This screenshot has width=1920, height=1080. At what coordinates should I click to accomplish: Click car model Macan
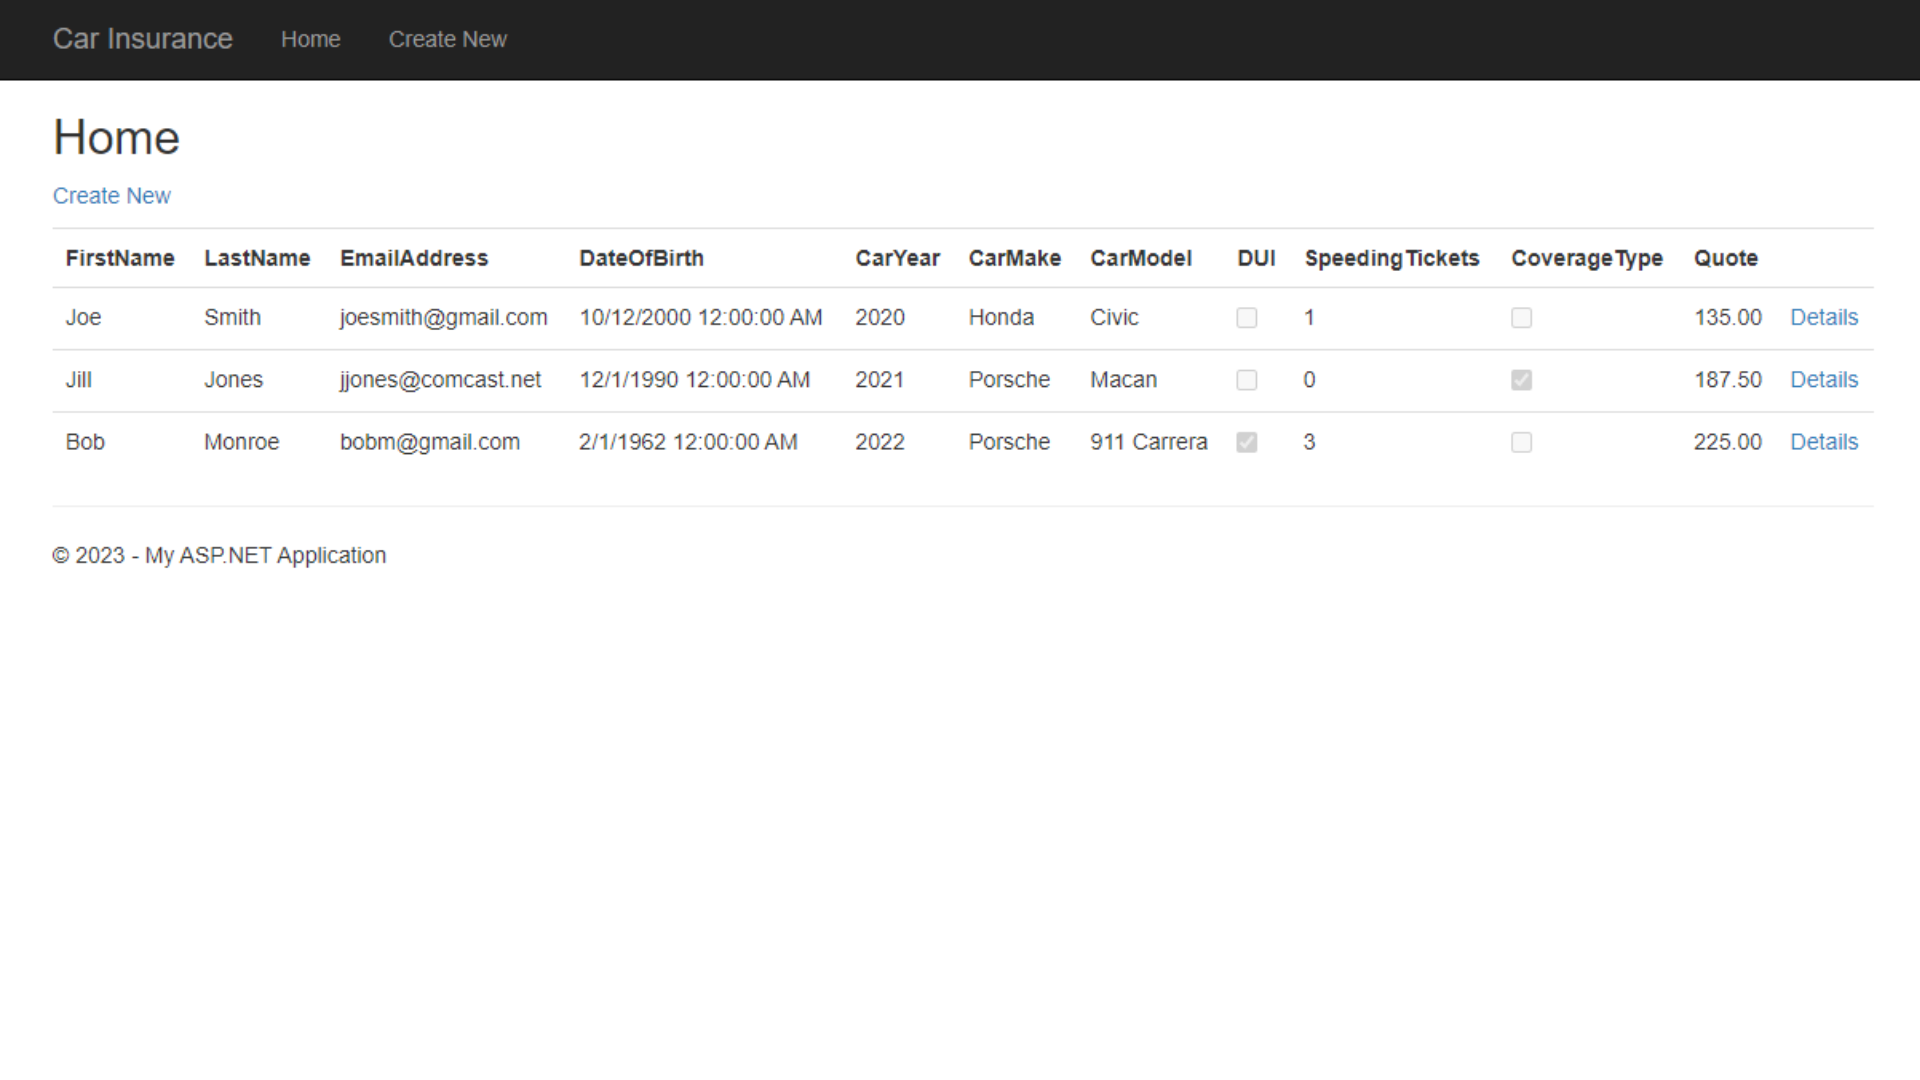[x=1123, y=380]
